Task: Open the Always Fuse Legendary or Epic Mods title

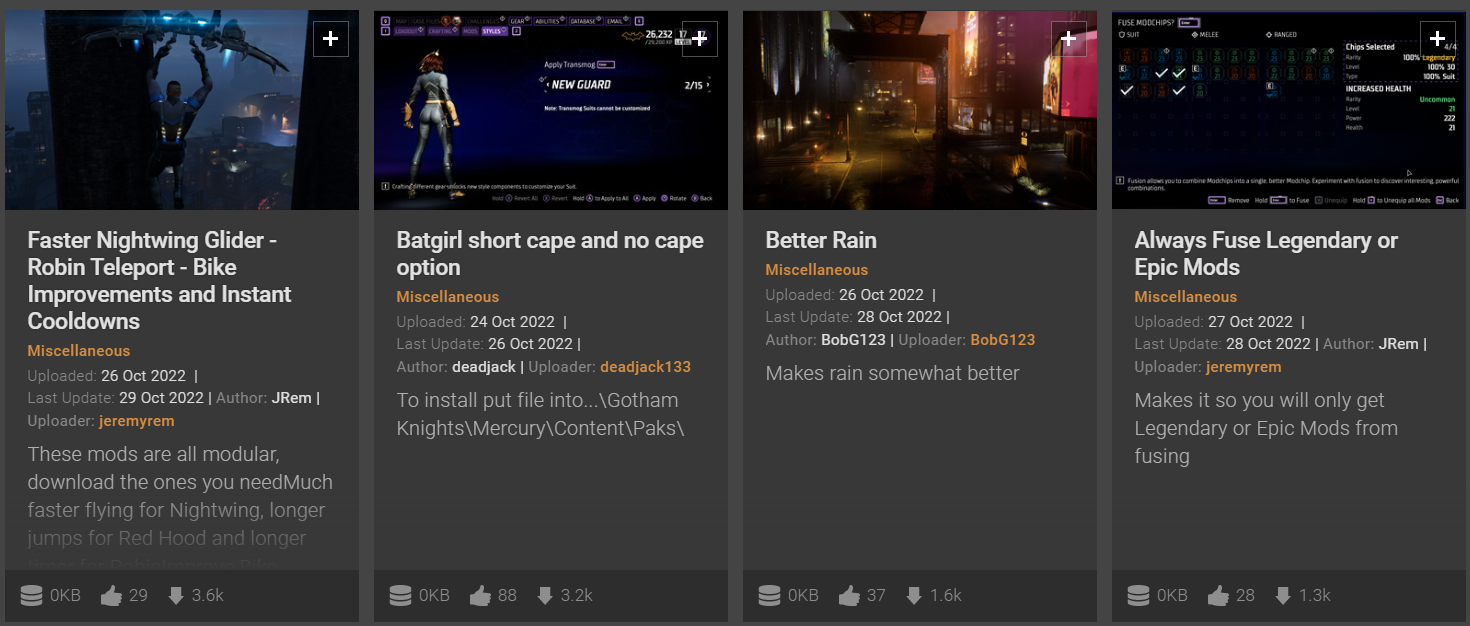Action: [x=1266, y=254]
